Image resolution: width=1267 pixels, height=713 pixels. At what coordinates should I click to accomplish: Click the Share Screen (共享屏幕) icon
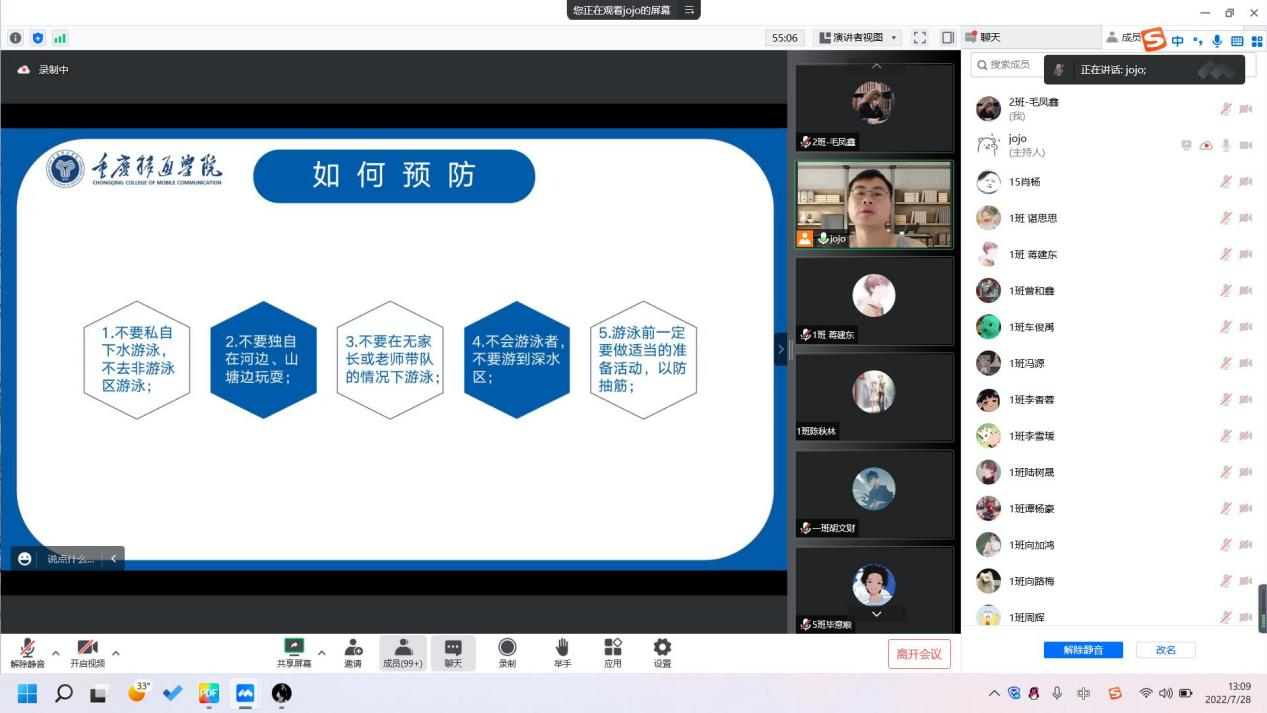point(294,648)
